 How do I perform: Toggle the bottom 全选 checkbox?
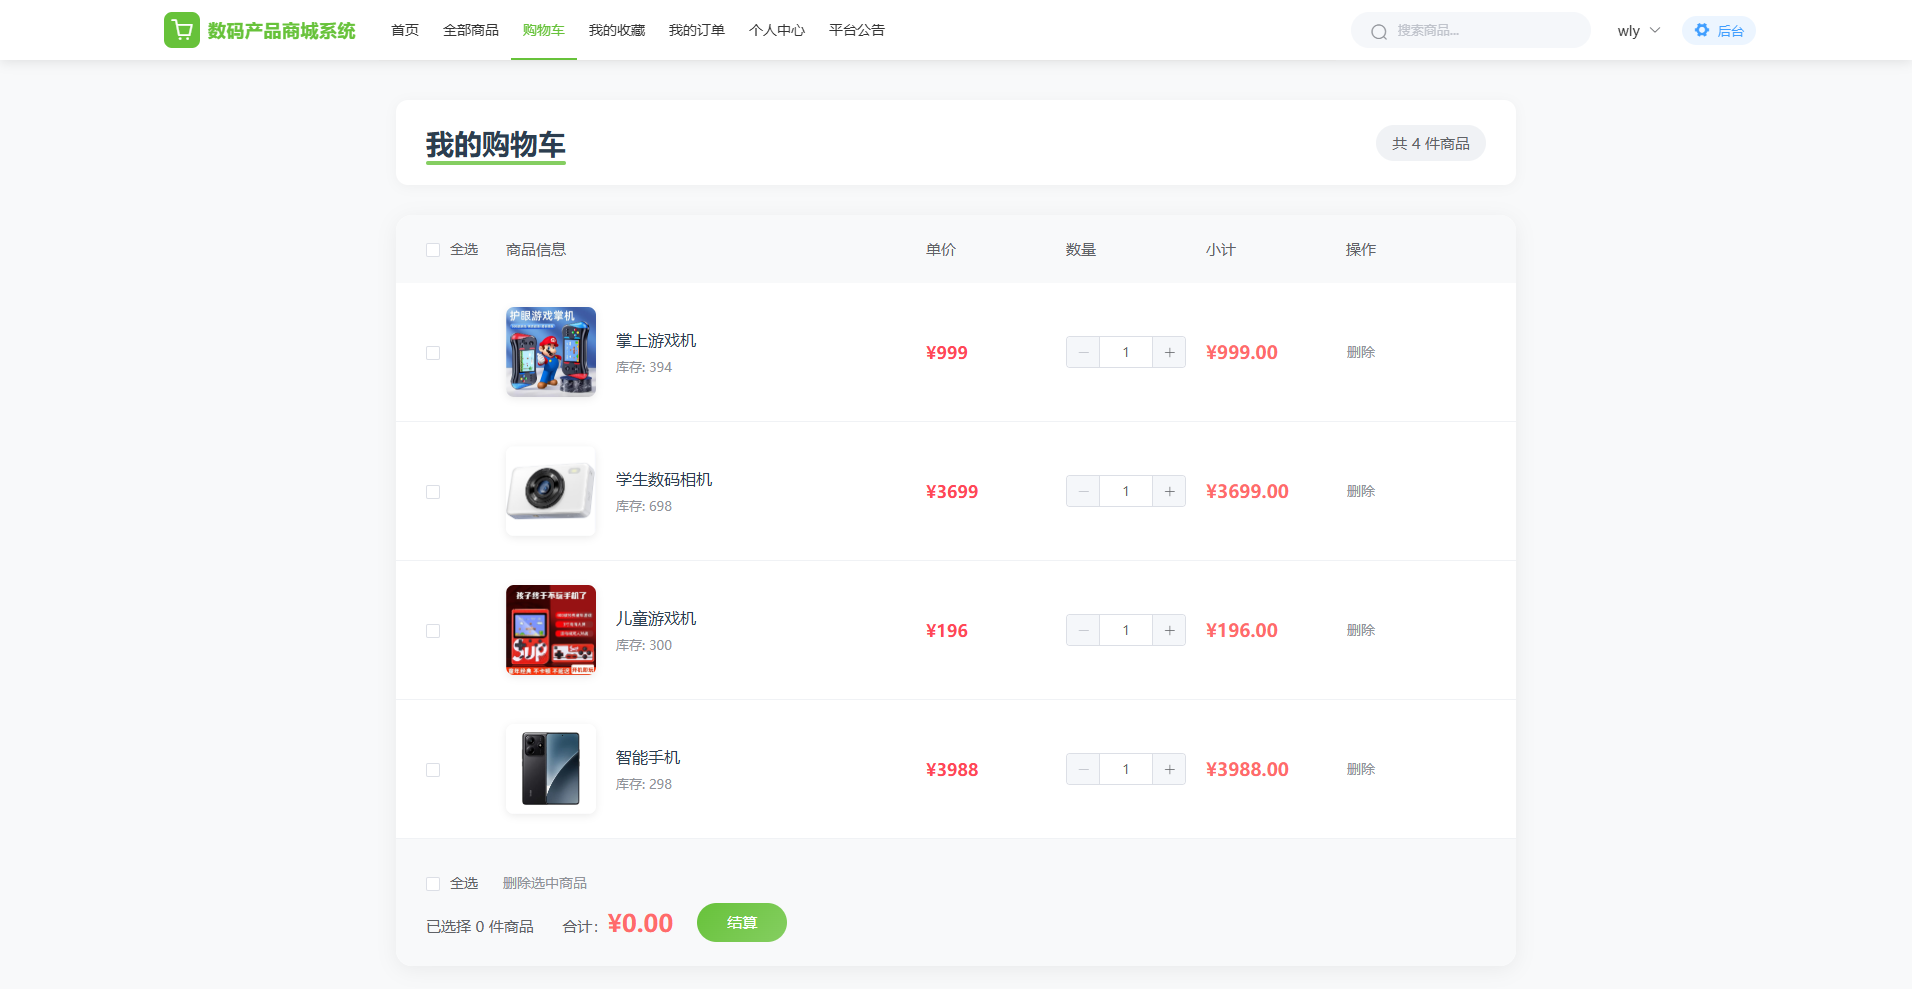433,884
